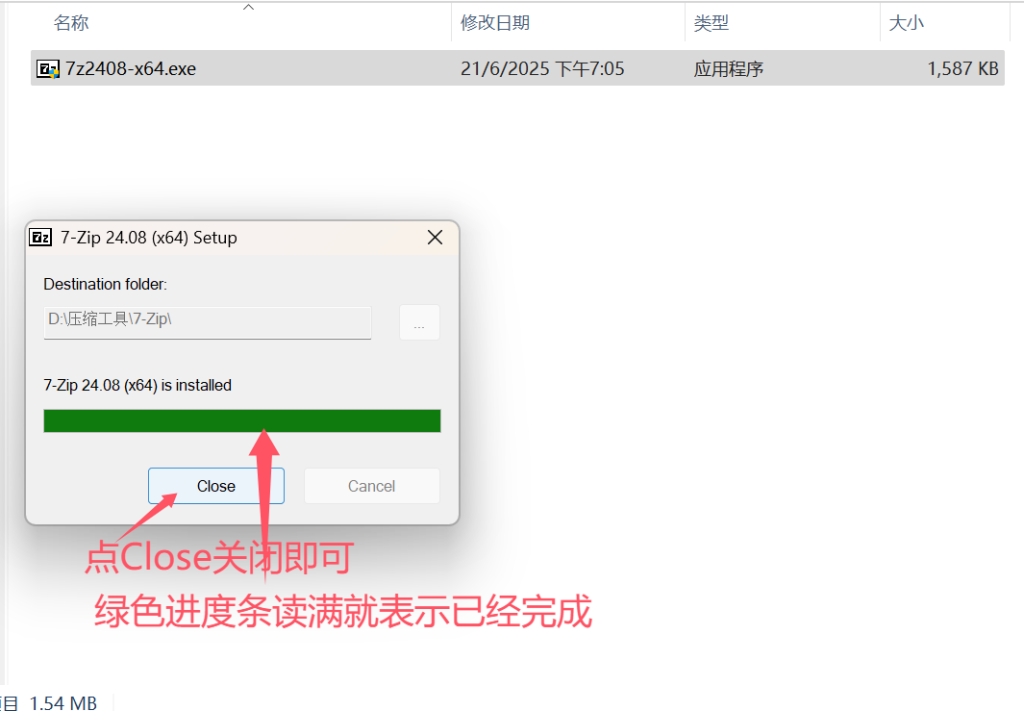The width and height of the screenshot is (1024, 711).
Task: Click the "7-Zip 24.08 (x64) is installed" status text
Action: point(137,385)
